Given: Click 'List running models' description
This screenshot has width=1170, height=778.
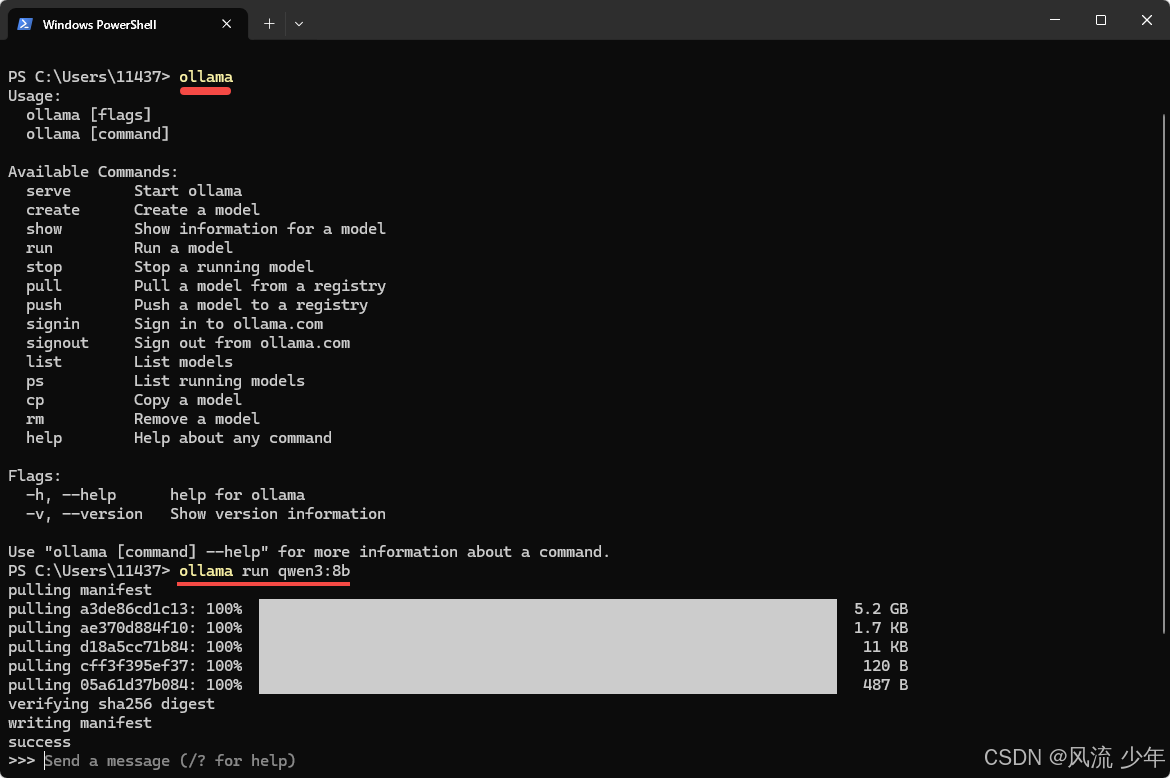Looking at the screenshot, I should [x=219, y=381].
